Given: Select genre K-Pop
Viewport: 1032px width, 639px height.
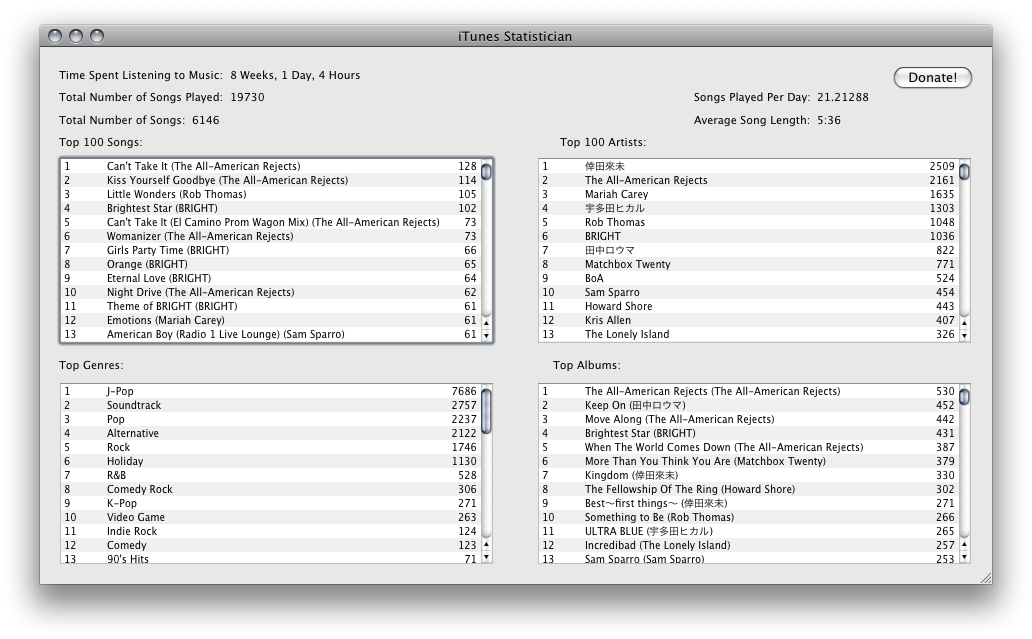Looking at the screenshot, I should pos(271,503).
